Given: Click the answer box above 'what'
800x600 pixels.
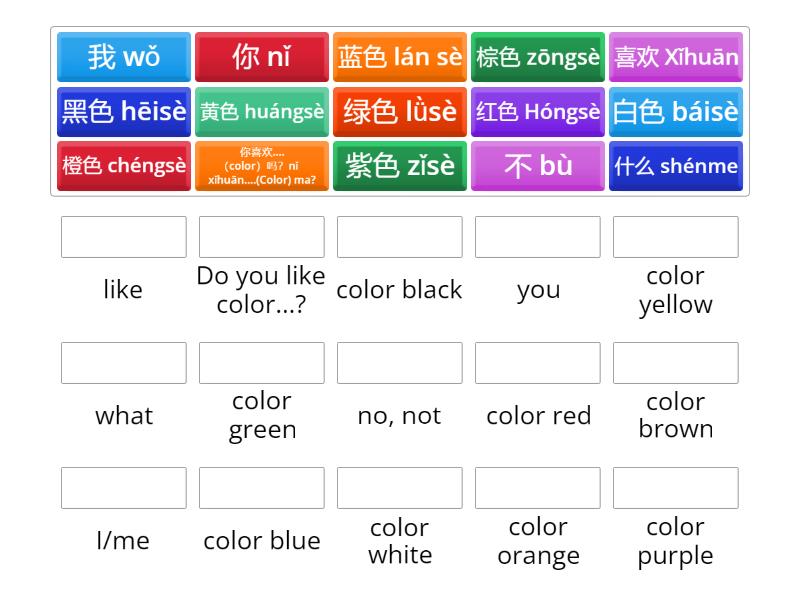Looking at the screenshot, I should click(x=123, y=362).
